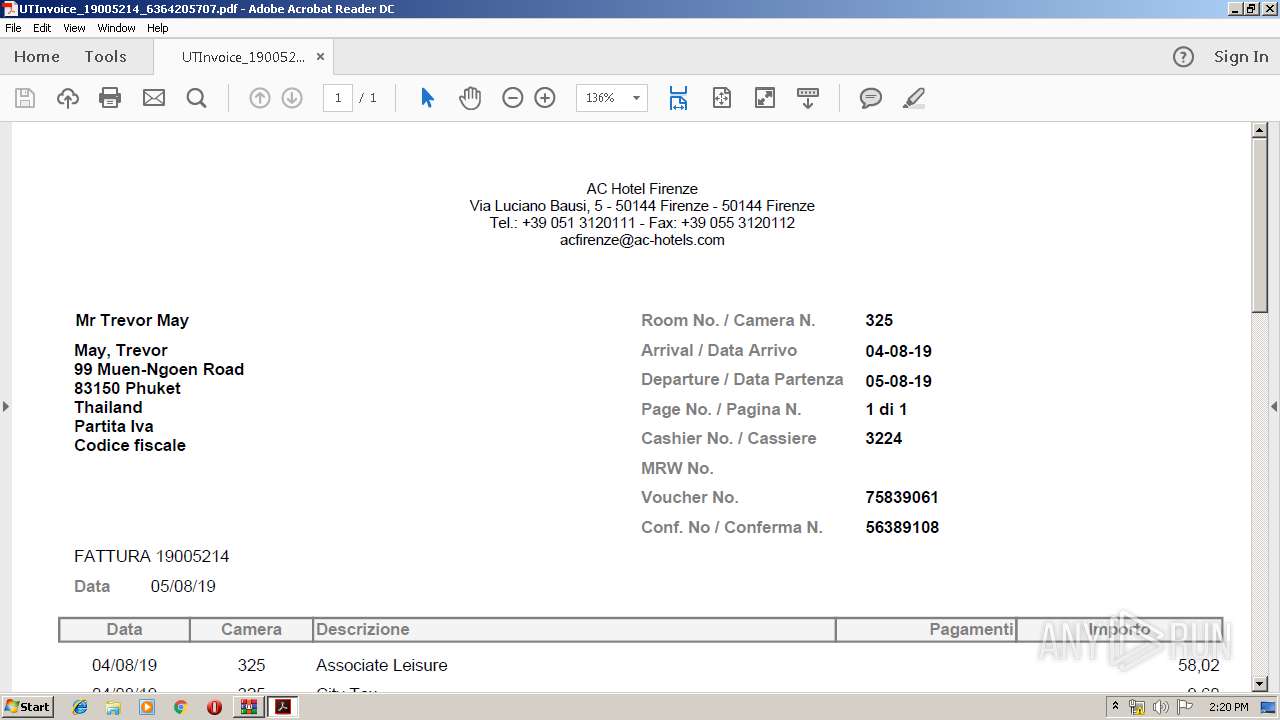Click the arrival date 04-08-19

[x=899, y=351]
